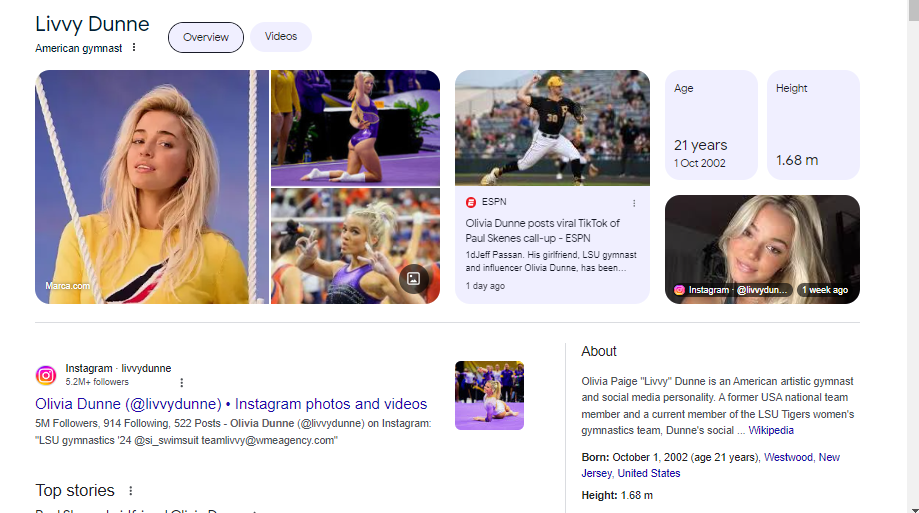Screen dimensions: 919x513
Task: Click the '1 day ago' timestamp
Action: (x=485, y=286)
